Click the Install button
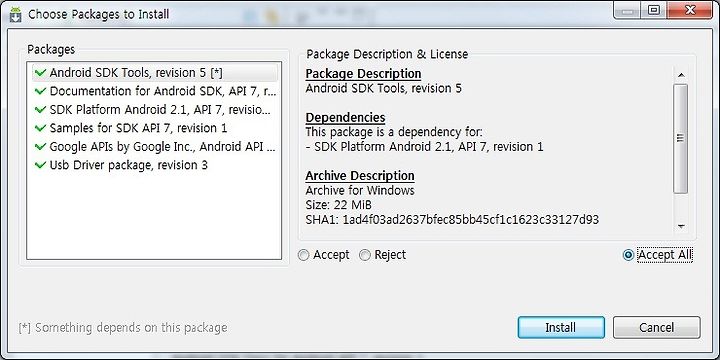Screen dimensions: 720x360 [x=561, y=327]
